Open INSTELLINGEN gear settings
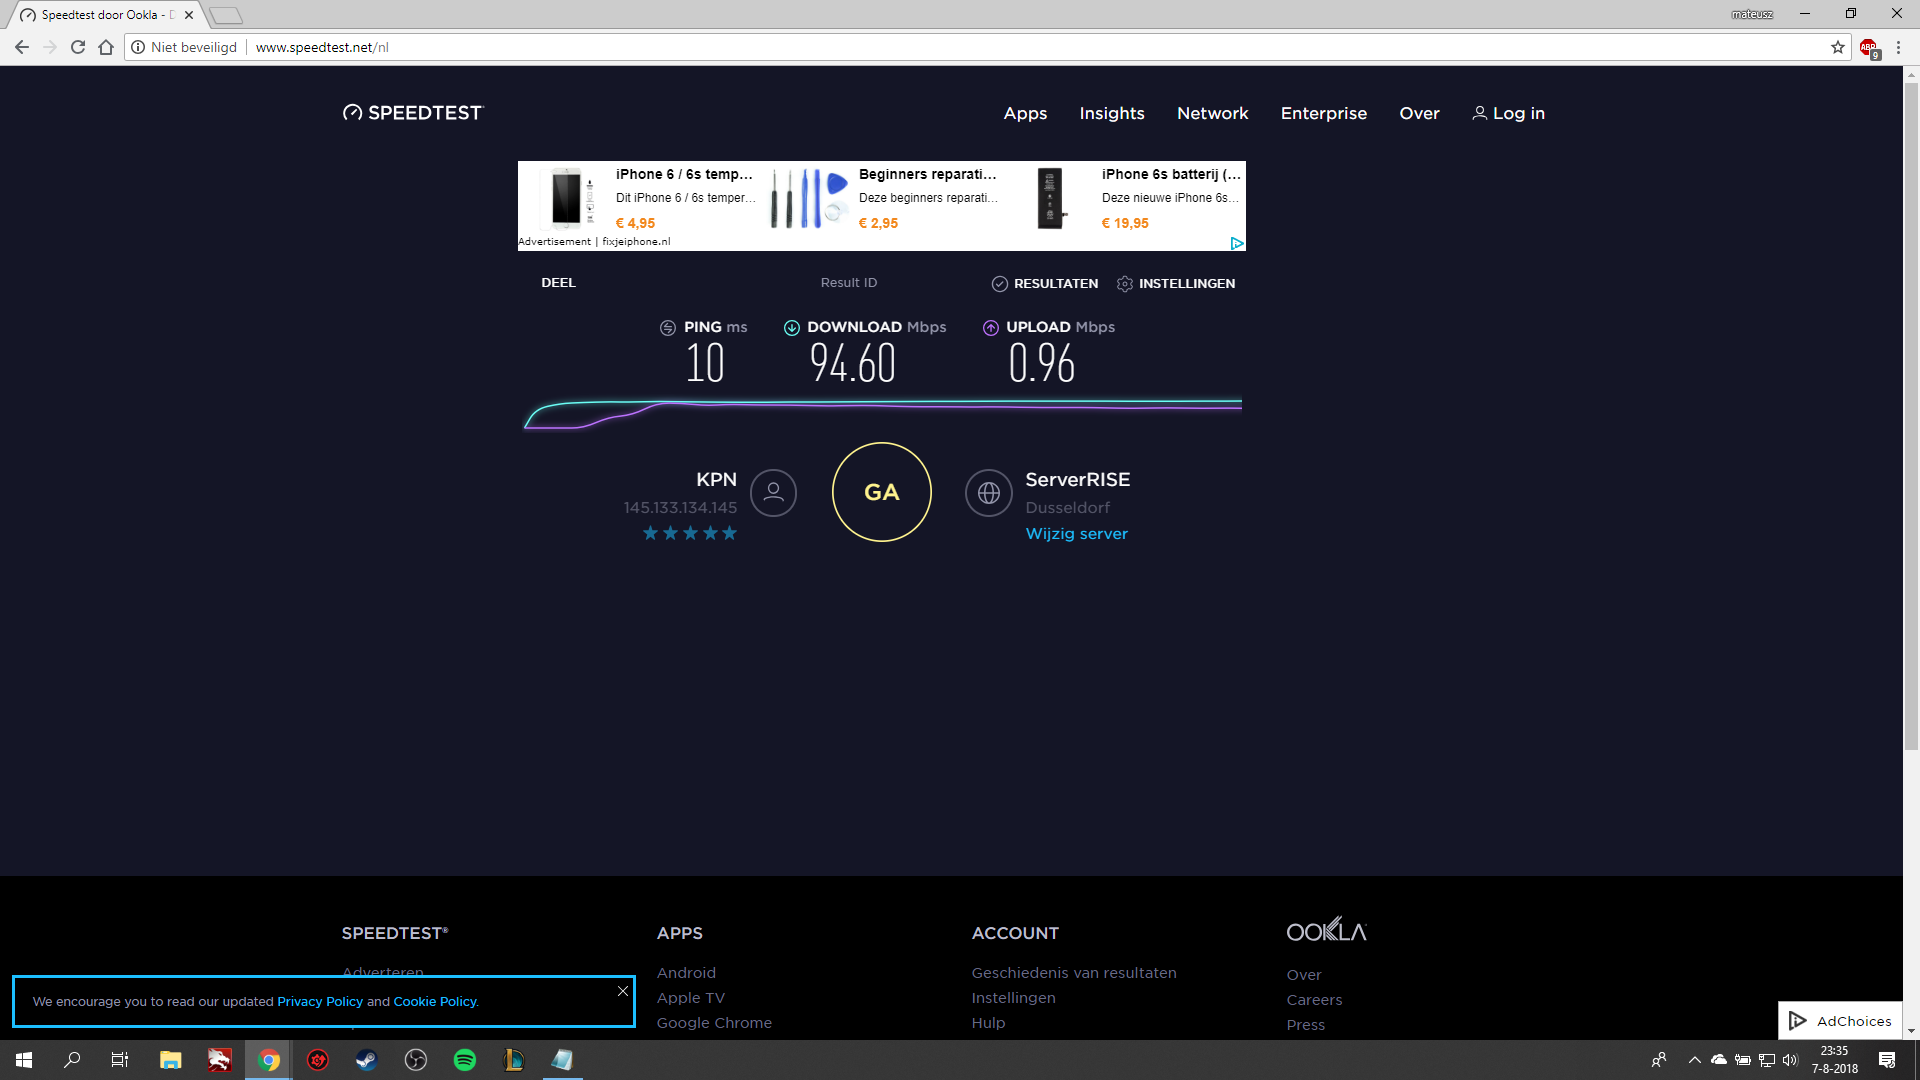The height and width of the screenshot is (1080, 1920). (1176, 284)
